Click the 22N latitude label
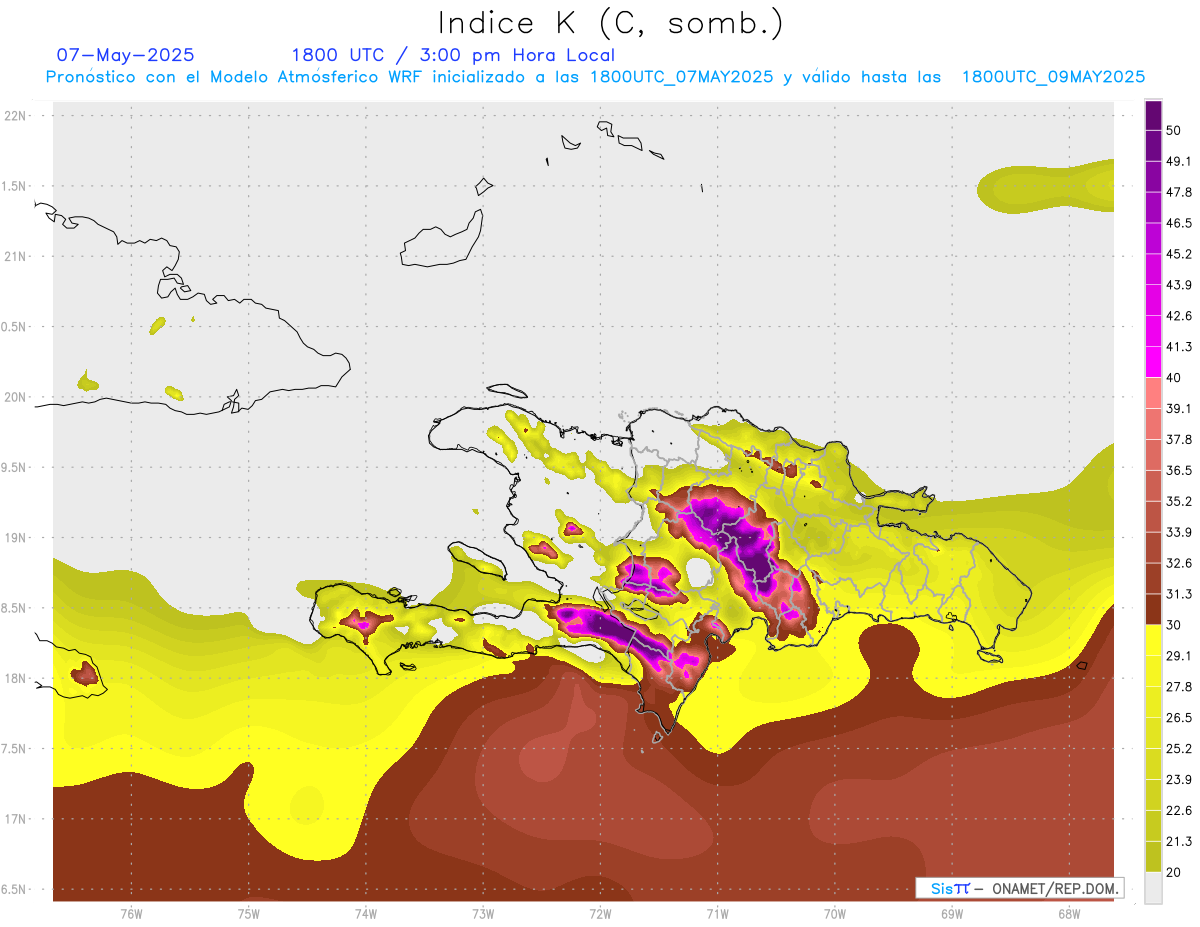 [x=16, y=116]
